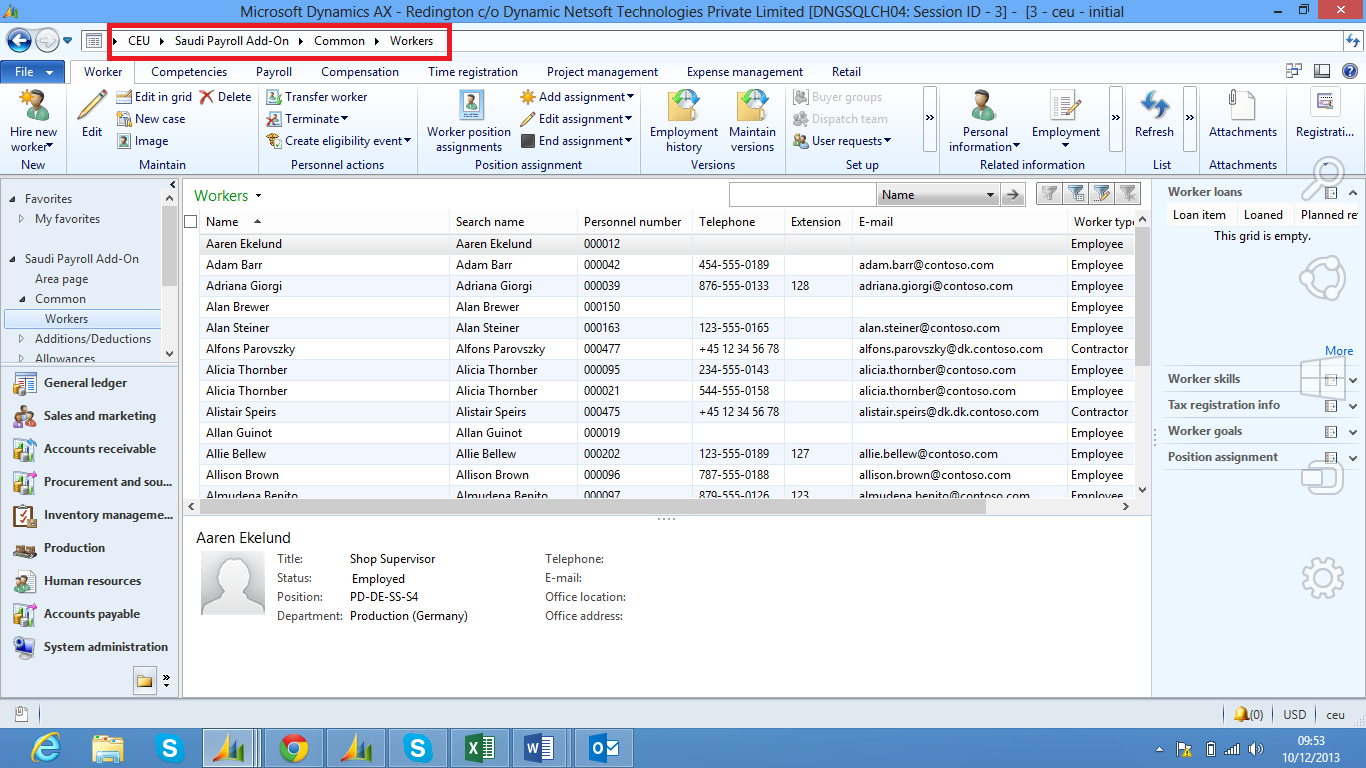This screenshot has width=1366, height=768.
Task: Open the File menu
Action: (33, 72)
